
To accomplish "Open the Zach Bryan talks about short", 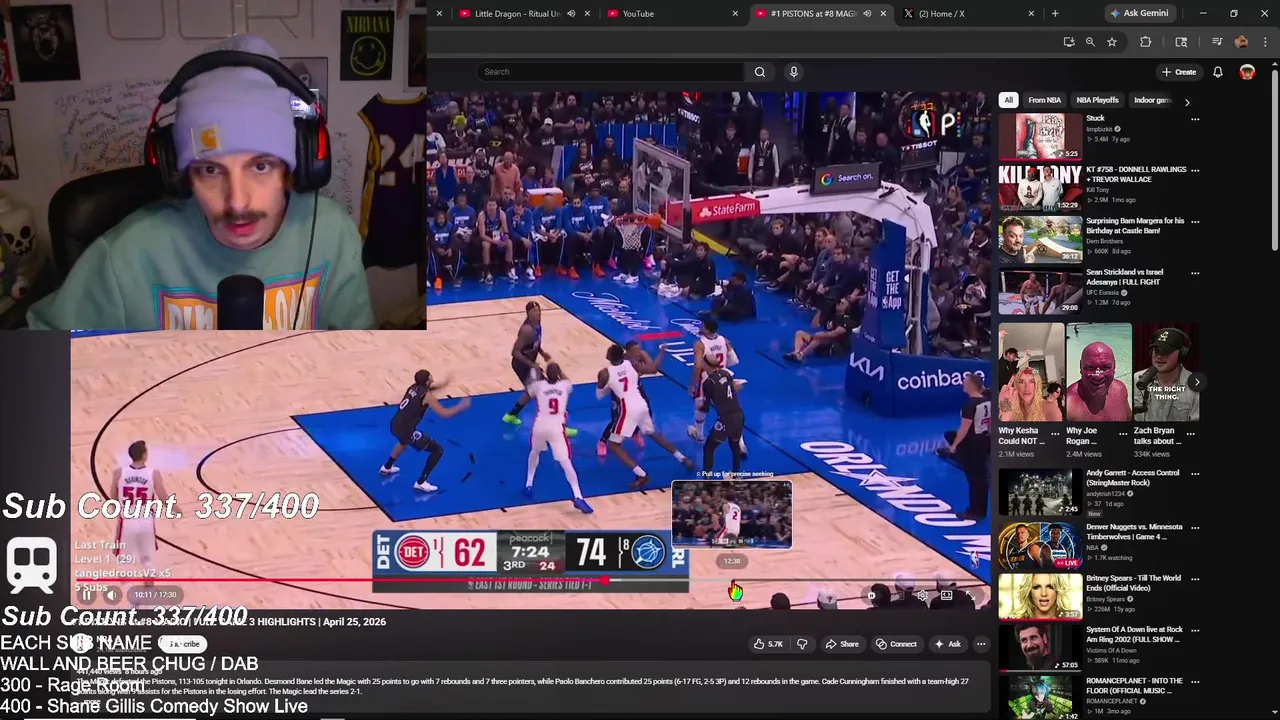I will coord(1166,372).
